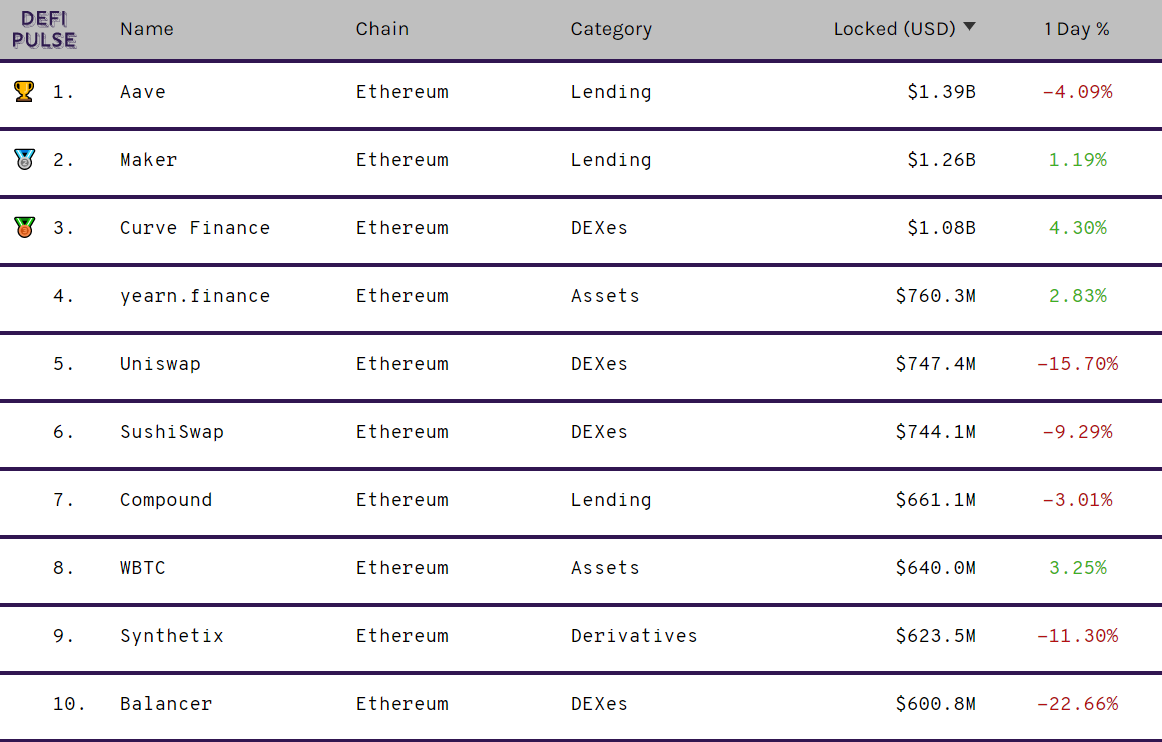Open SushiSwap project details
The width and height of the screenshot is (1162, 742).
[x=172, y=432]
